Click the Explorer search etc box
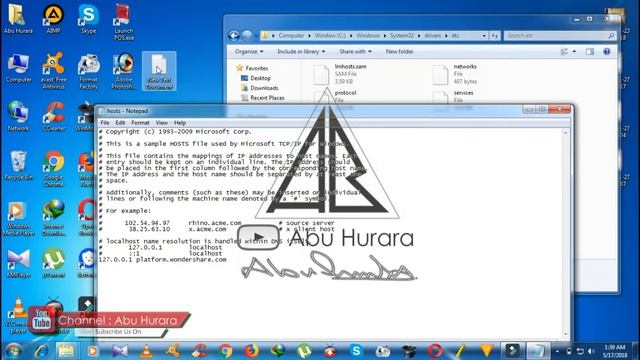This screenshot has width=640, height=360. coord(559,36)
